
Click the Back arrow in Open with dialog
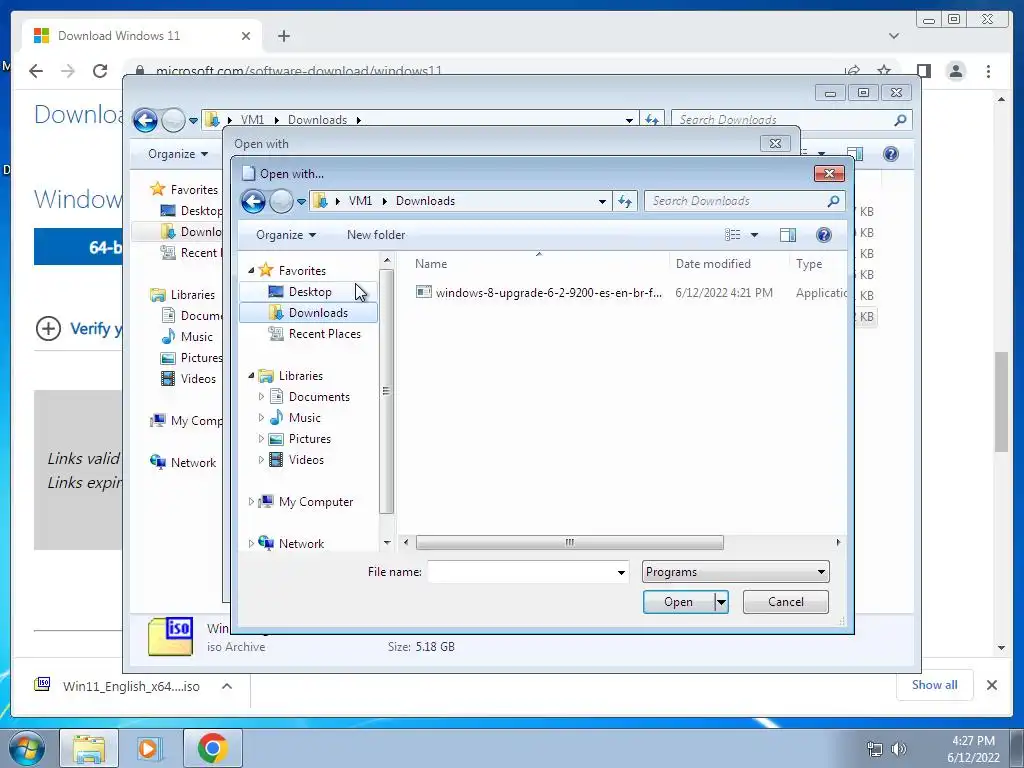(x=253, y=201)
